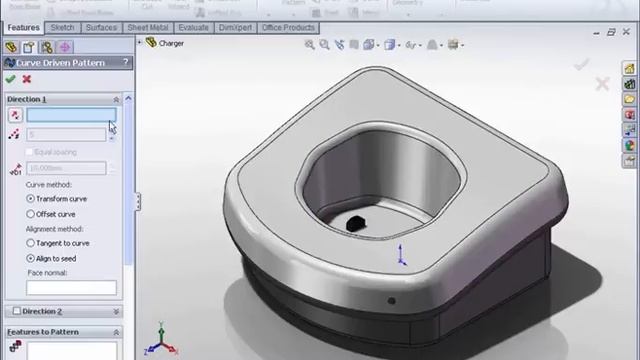This screenshot has height=360, width=640.
Task: Open Appearances and Scenes task pane tab
Action: [x=629, y=146]
